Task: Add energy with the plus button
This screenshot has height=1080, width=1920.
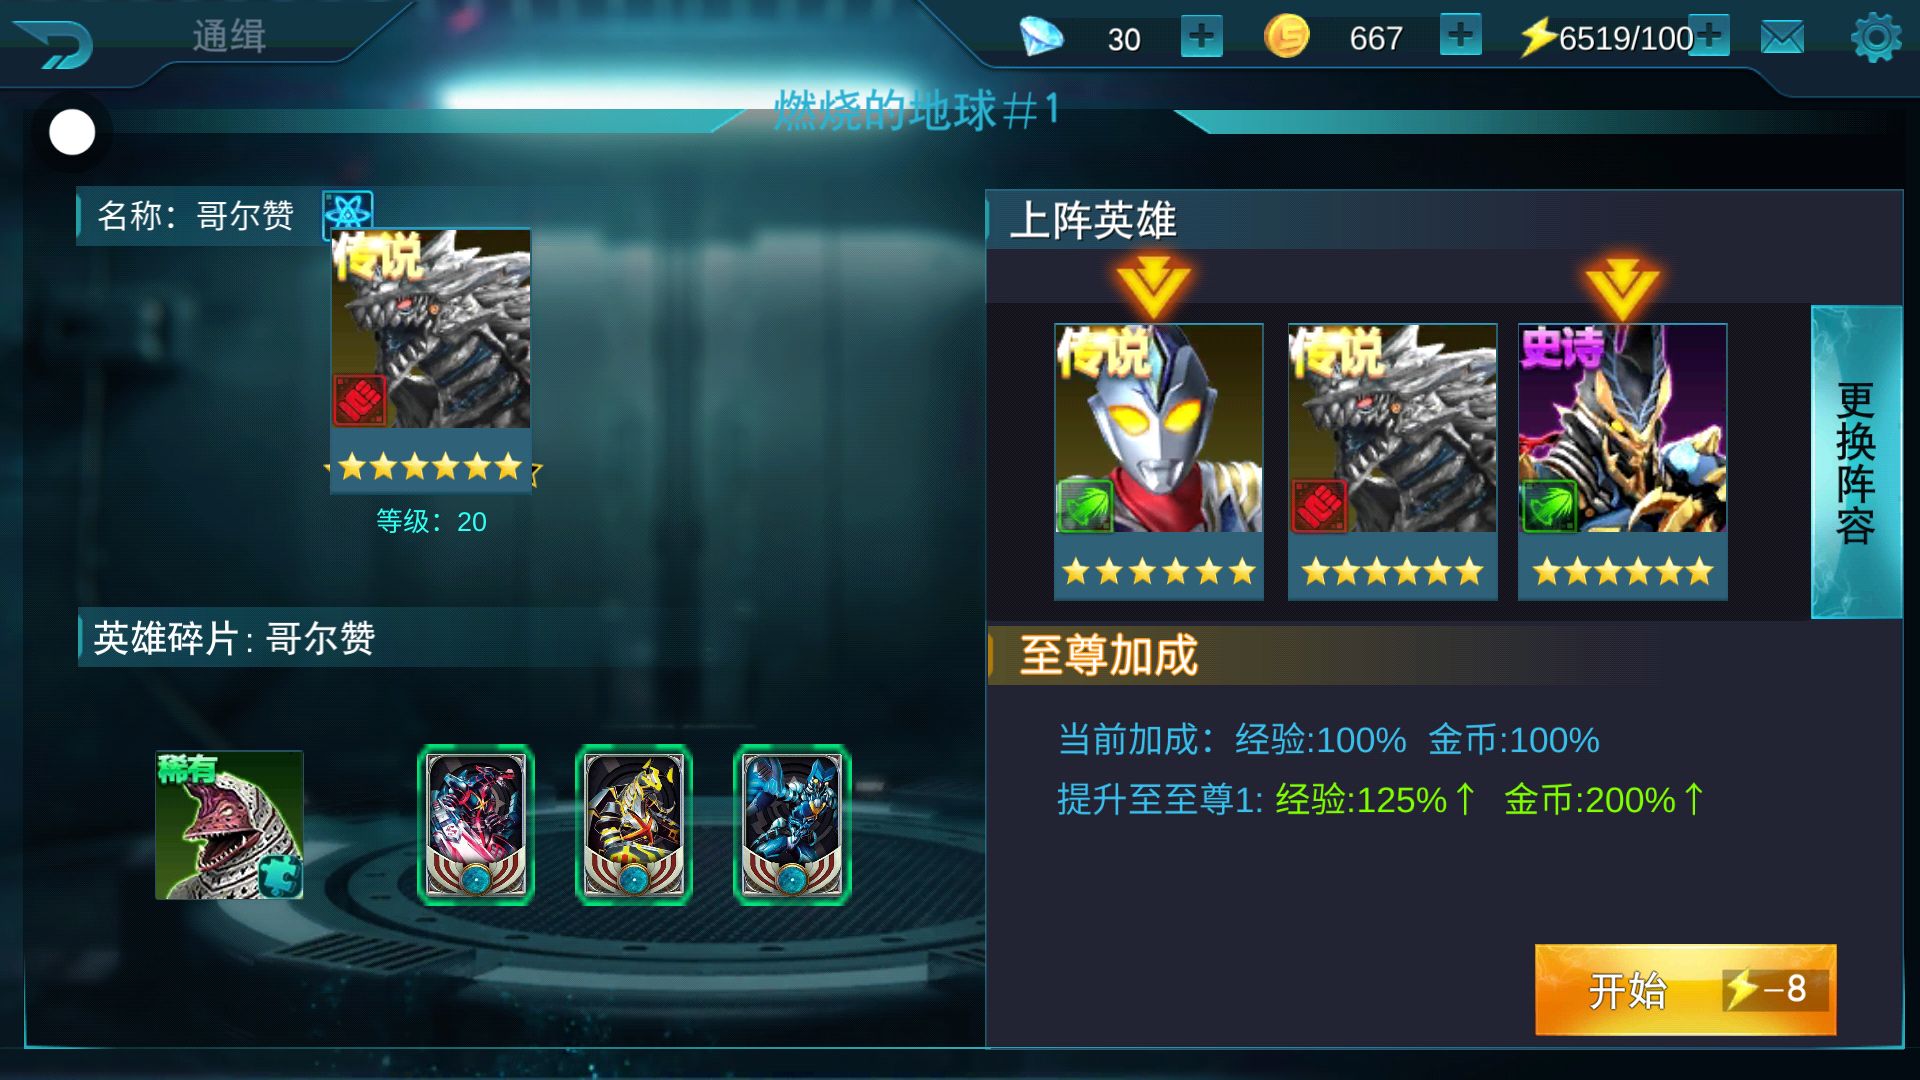Action: click(x=1709, y=35)
